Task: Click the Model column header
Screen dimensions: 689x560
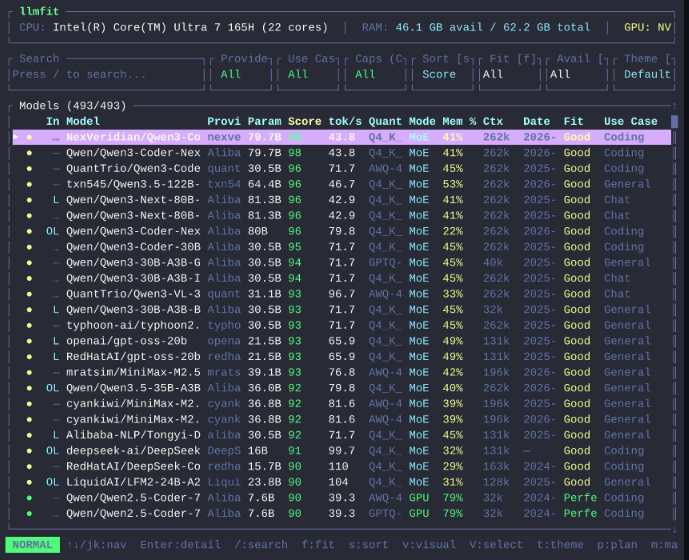Action: click(x=83, y=121)
